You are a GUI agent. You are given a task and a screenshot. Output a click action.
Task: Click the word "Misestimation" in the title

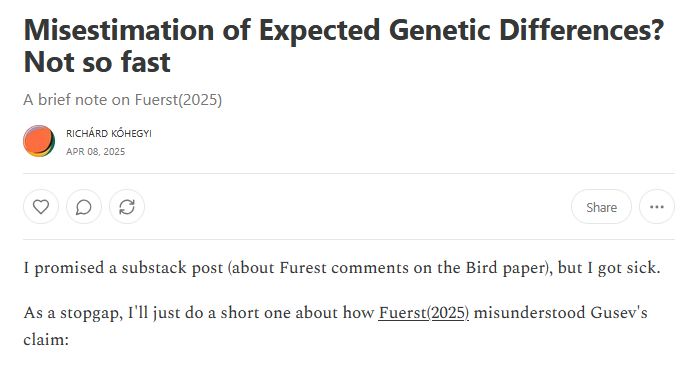pyautogui.click(x=119, y=30)
